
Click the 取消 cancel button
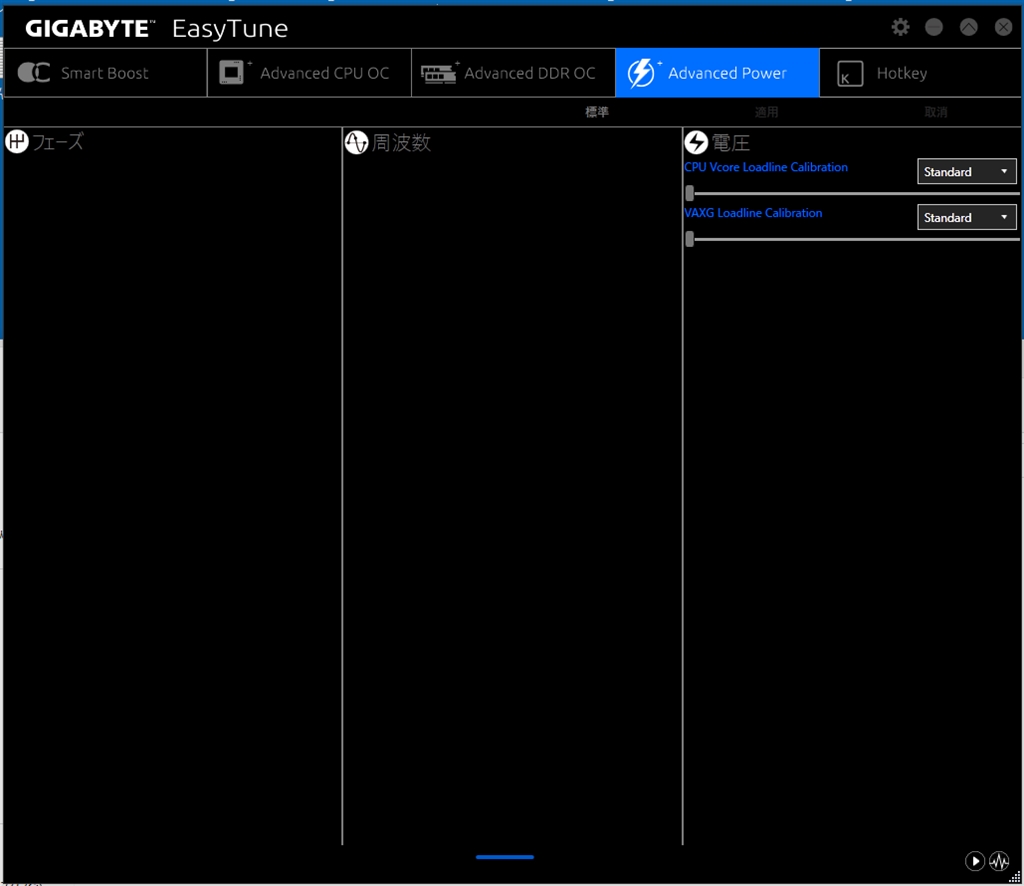click(x=936, y=112)
